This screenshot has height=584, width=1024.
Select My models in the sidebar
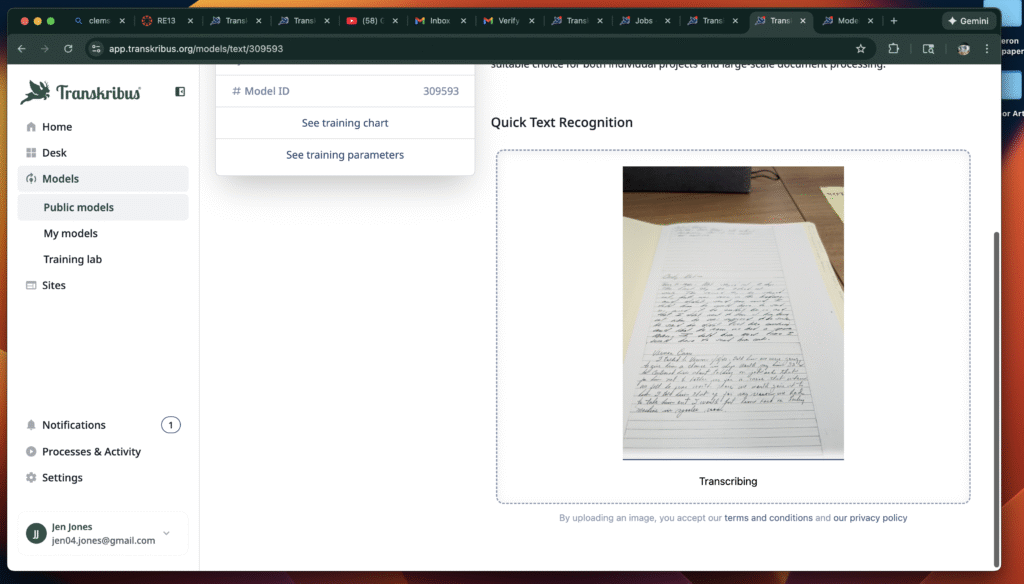click(x=70, y=233)
